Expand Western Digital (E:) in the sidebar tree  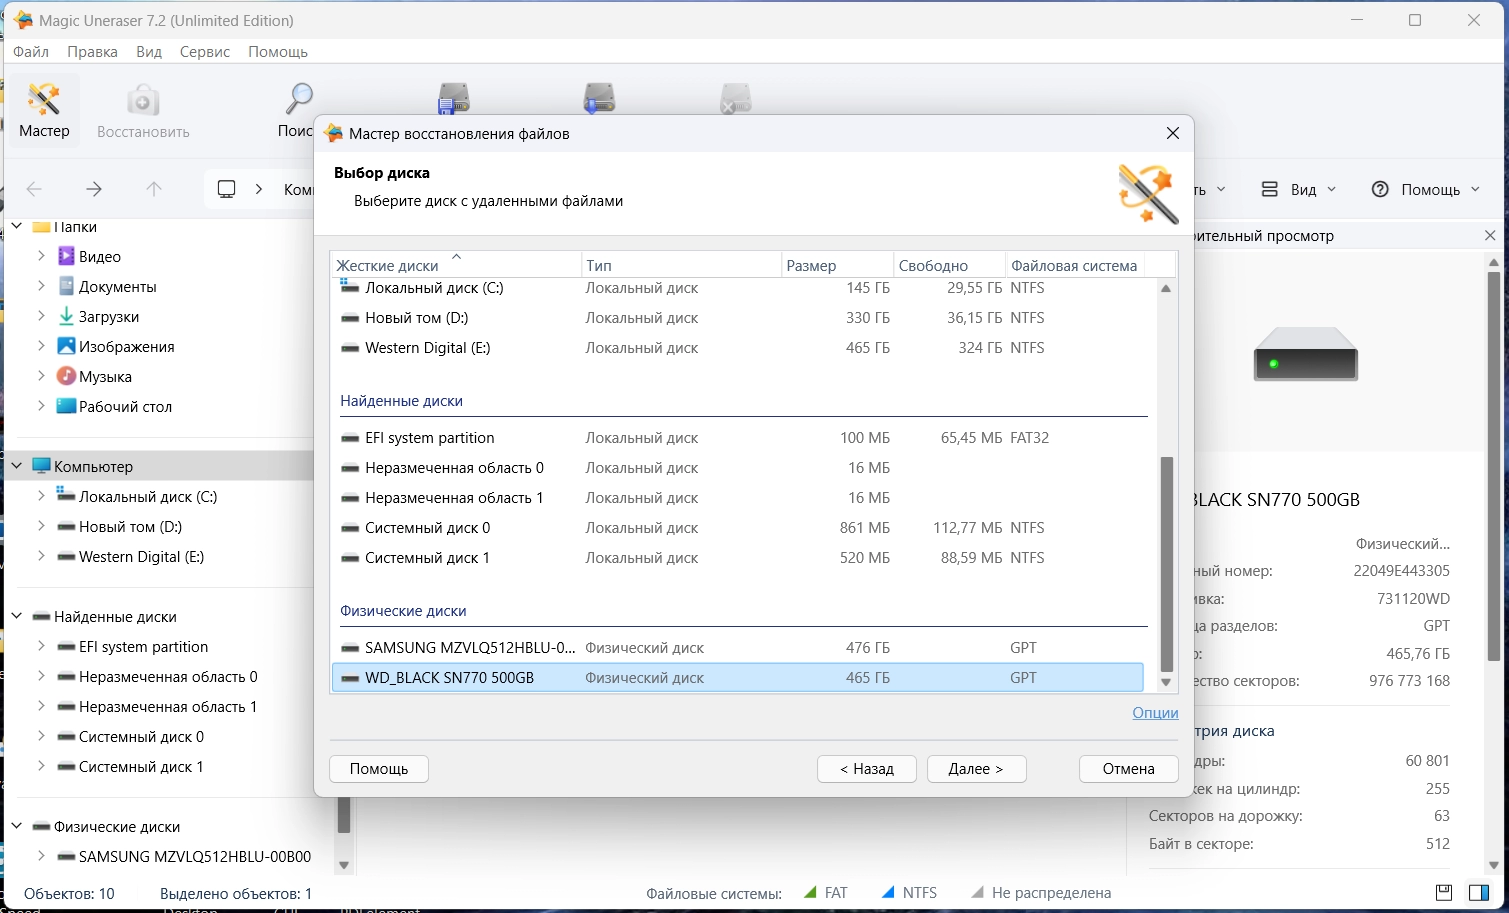(x=41, y=556)
